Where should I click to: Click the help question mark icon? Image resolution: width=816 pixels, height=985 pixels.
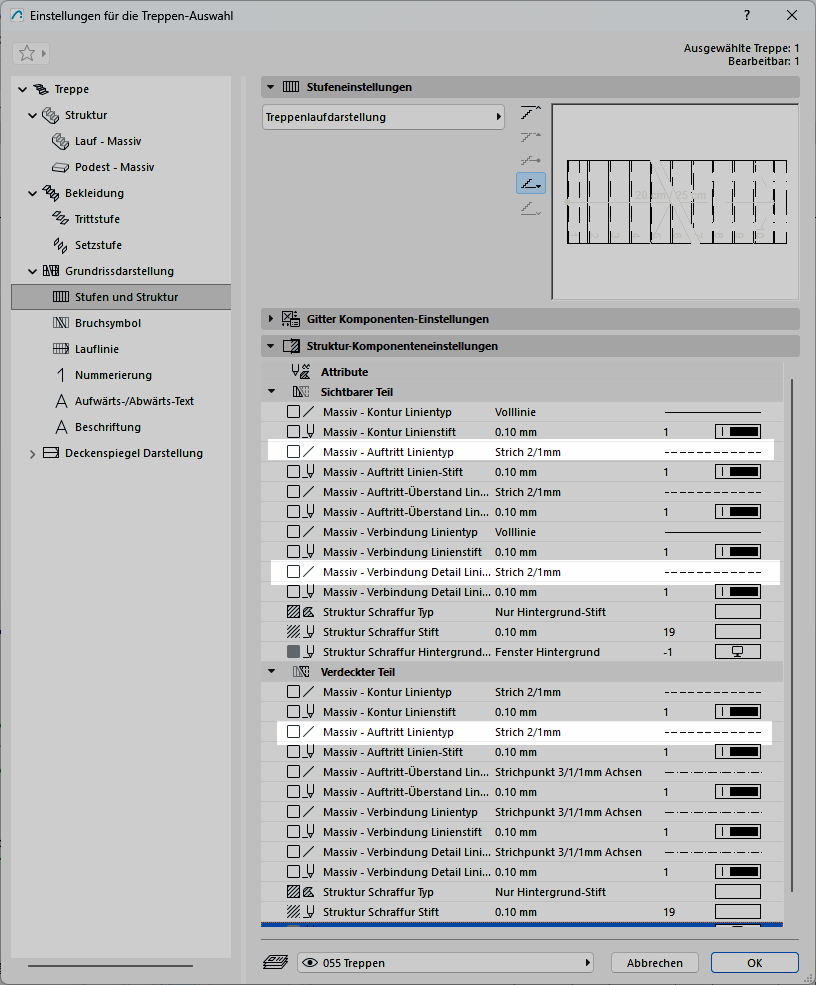coord(746,15)
